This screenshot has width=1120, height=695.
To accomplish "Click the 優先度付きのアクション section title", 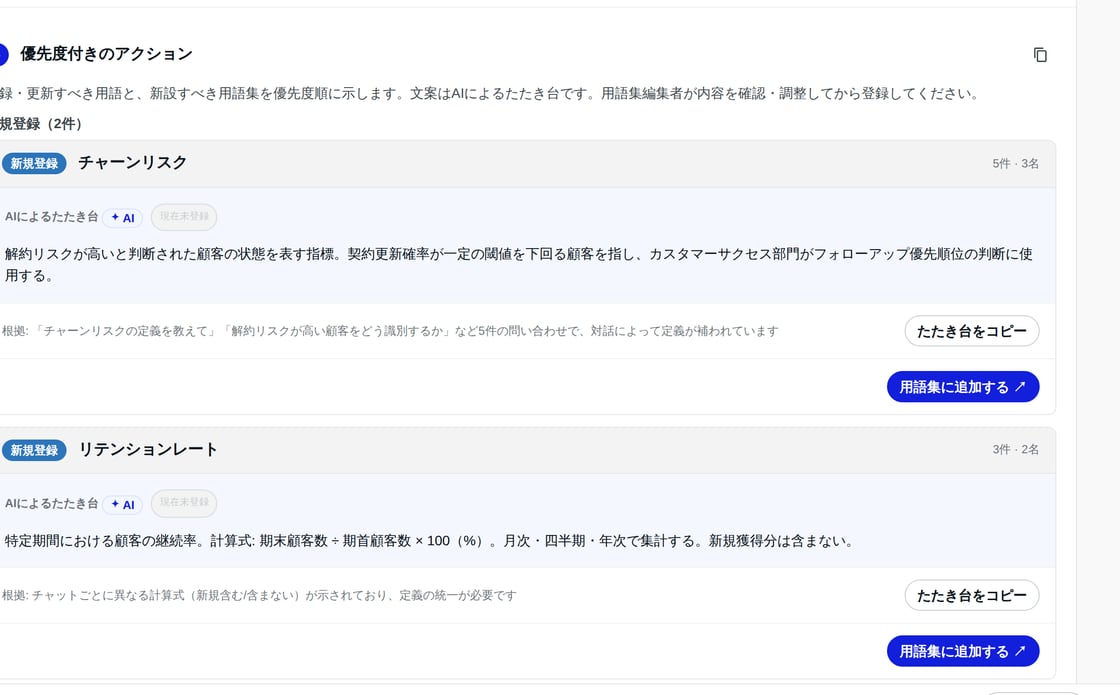I will click(x=106, y=54).
